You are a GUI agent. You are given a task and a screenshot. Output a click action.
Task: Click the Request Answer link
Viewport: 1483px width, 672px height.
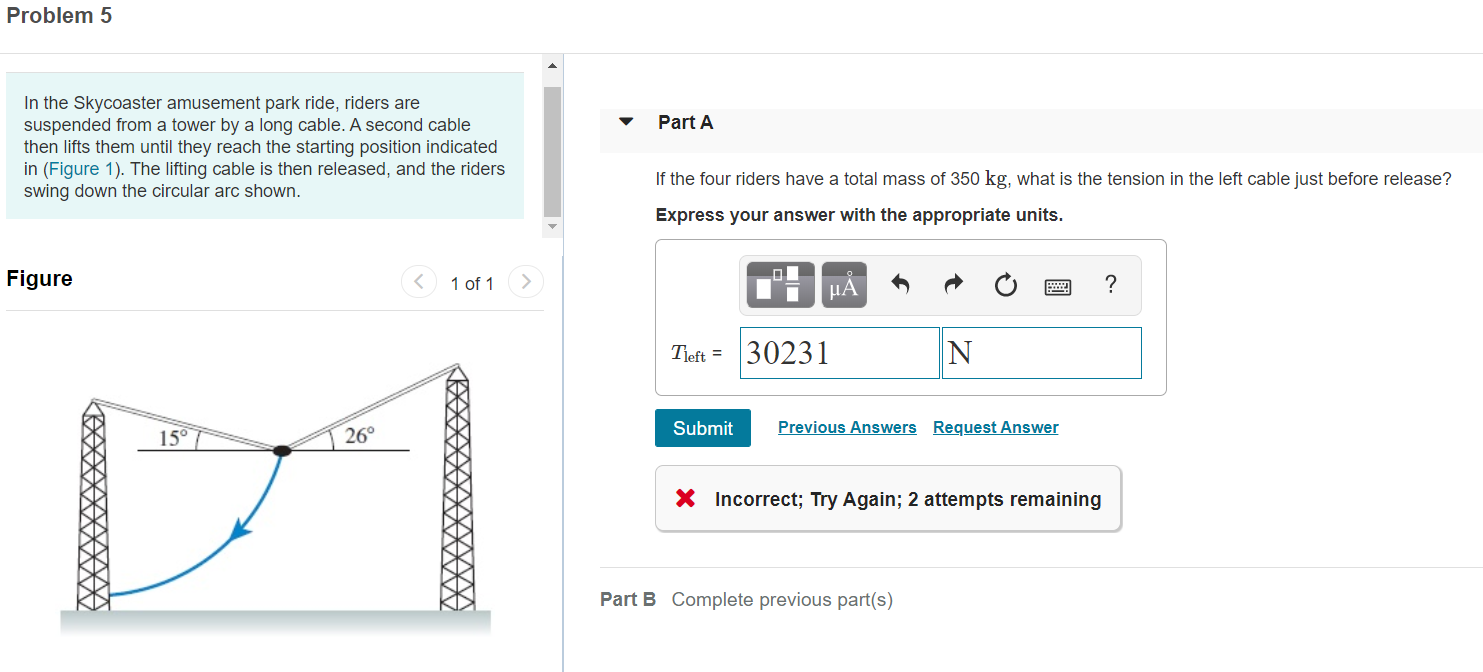996,427
